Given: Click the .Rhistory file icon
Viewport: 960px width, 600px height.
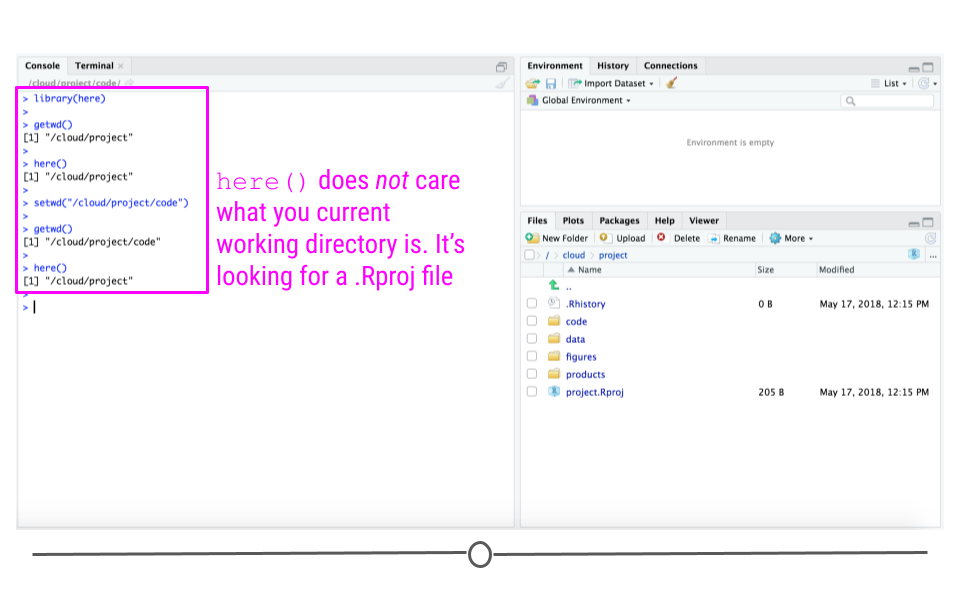Looking at the screenshot, I should [554, 302].
